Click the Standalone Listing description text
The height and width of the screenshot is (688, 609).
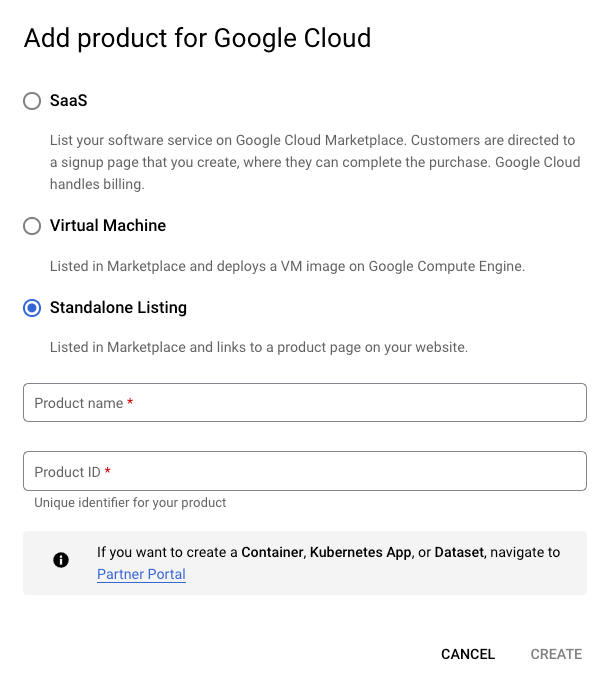(259, 348)
